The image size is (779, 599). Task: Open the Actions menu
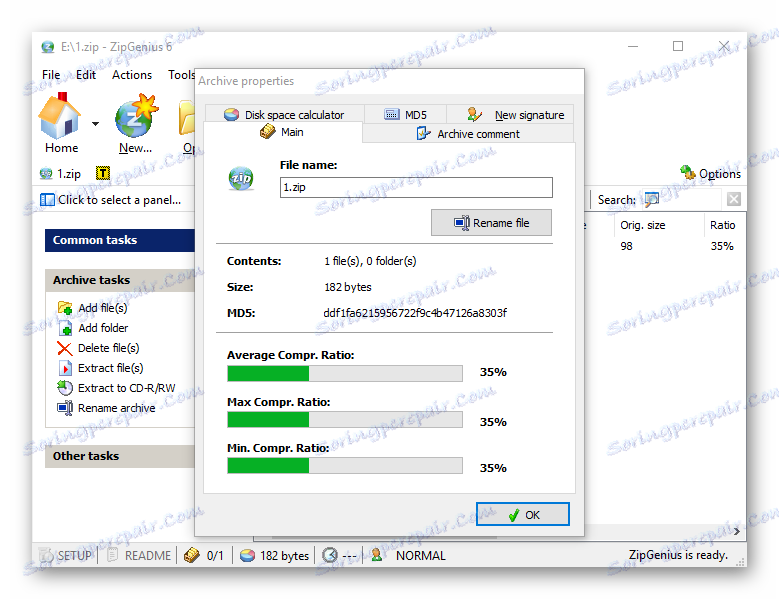click(132, 75)
